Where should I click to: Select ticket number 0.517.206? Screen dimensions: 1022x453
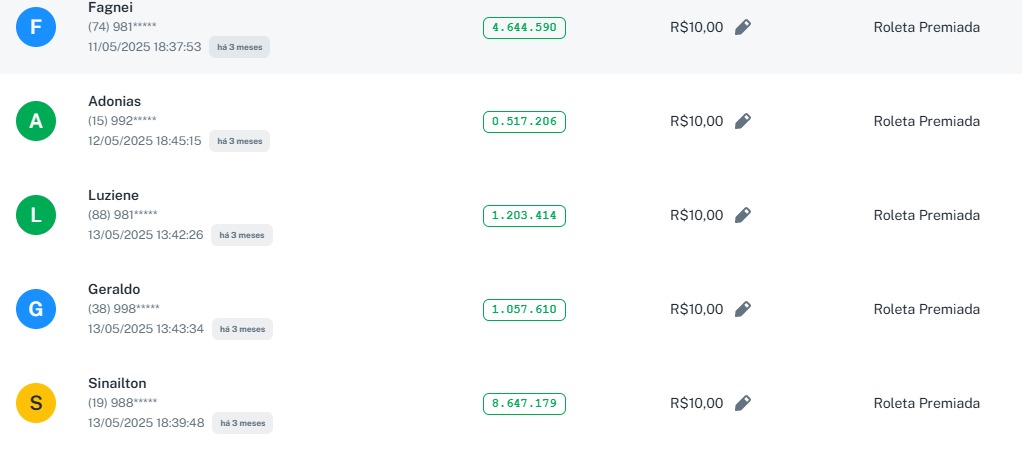coord(524,122)
